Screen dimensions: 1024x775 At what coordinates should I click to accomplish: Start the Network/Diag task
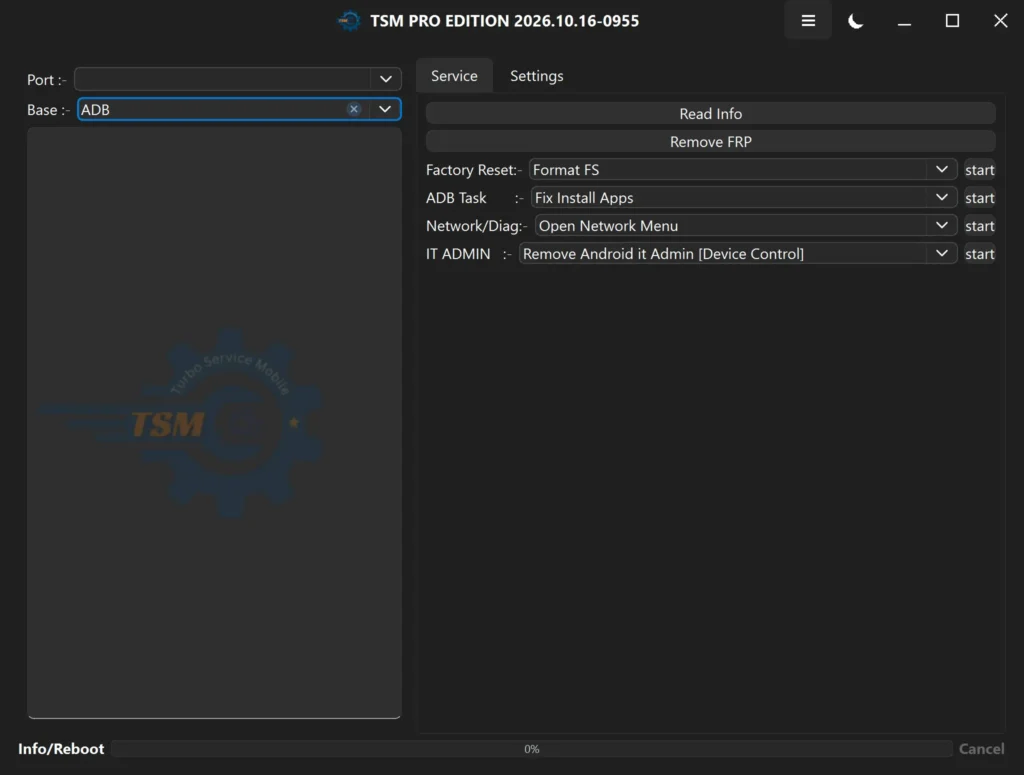980,226
